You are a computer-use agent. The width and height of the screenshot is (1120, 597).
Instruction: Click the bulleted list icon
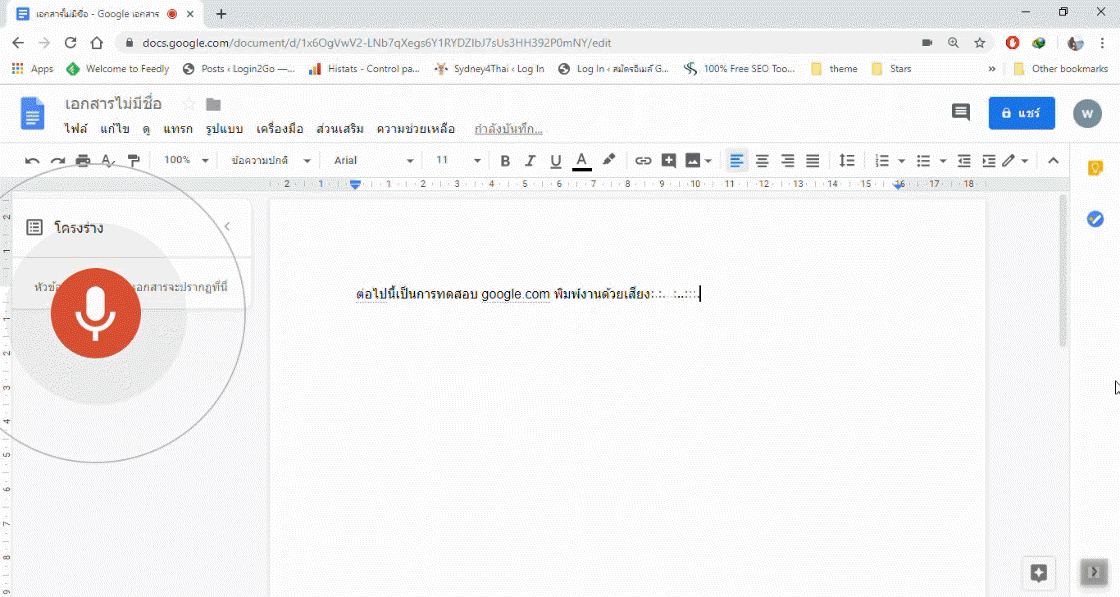923,161
